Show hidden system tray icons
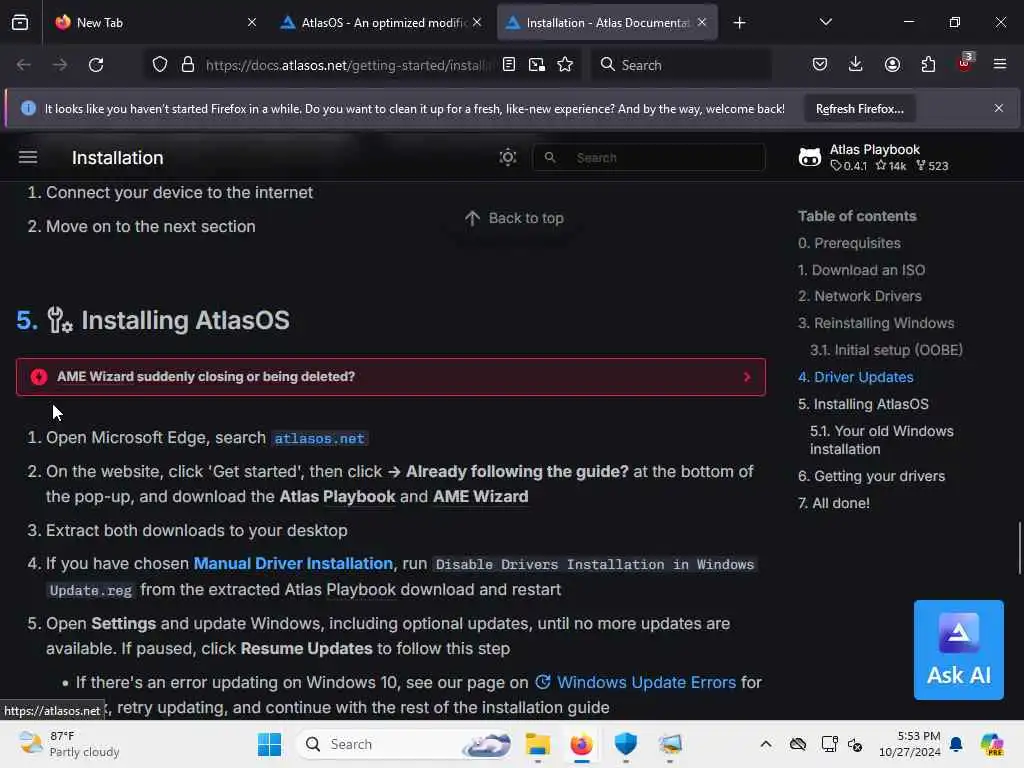 coord(765,744)
